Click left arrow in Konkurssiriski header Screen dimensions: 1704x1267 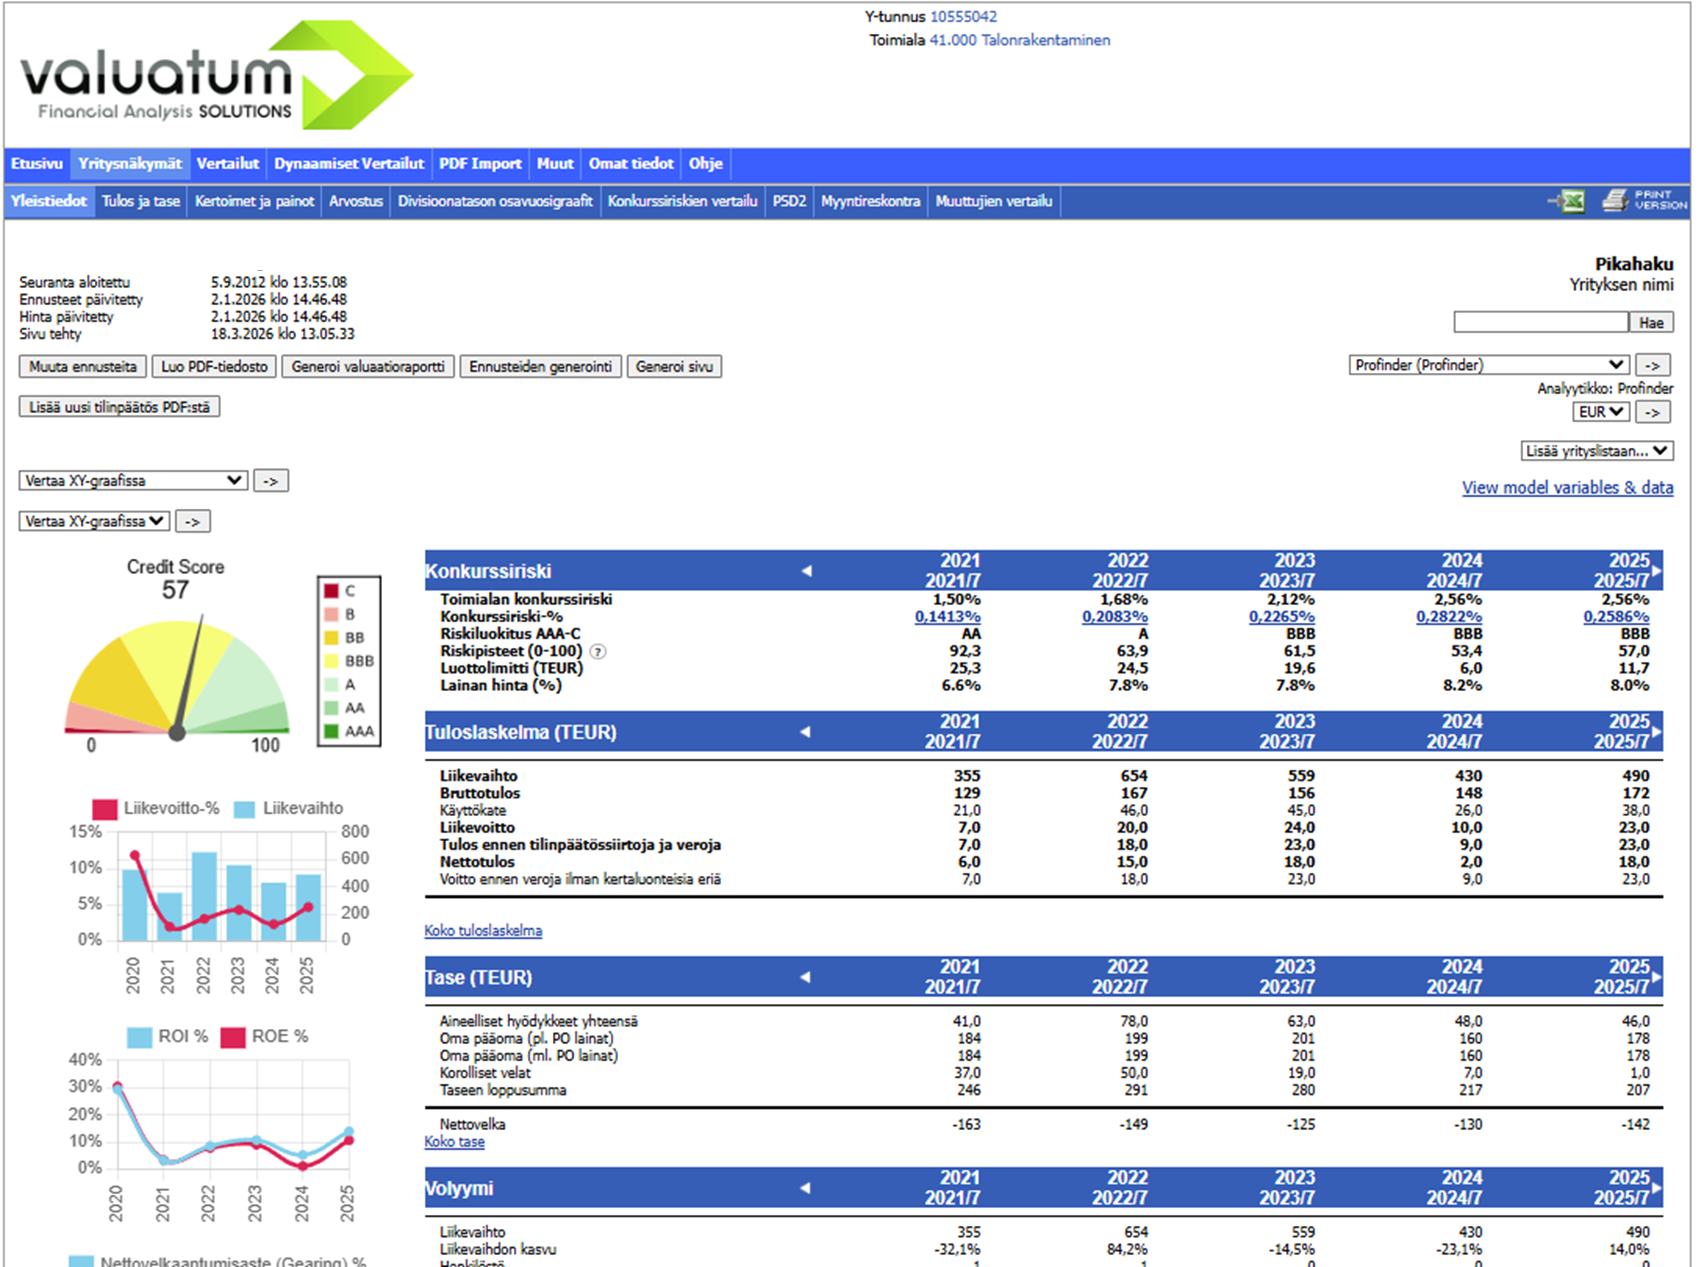point(806,571)
